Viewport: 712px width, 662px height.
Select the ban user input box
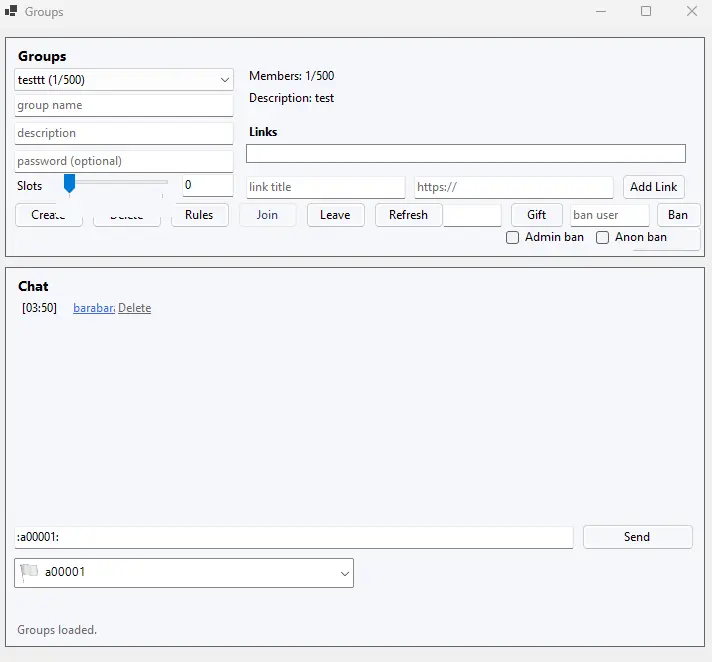point(609,215)
